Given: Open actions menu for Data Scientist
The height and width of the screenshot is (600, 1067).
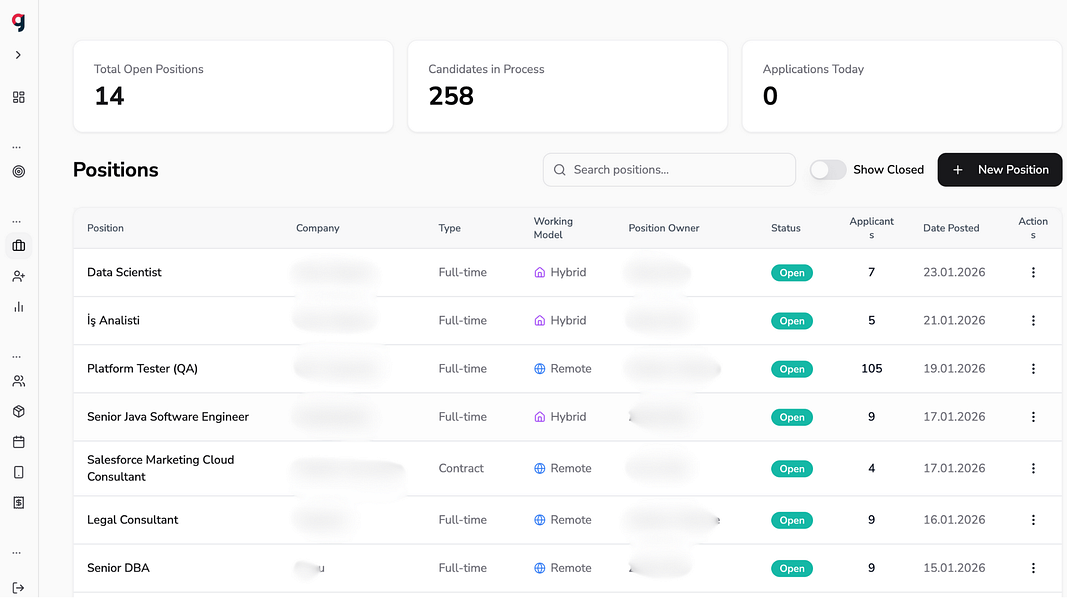Looking at the screenshot, I should point(1033,272).
